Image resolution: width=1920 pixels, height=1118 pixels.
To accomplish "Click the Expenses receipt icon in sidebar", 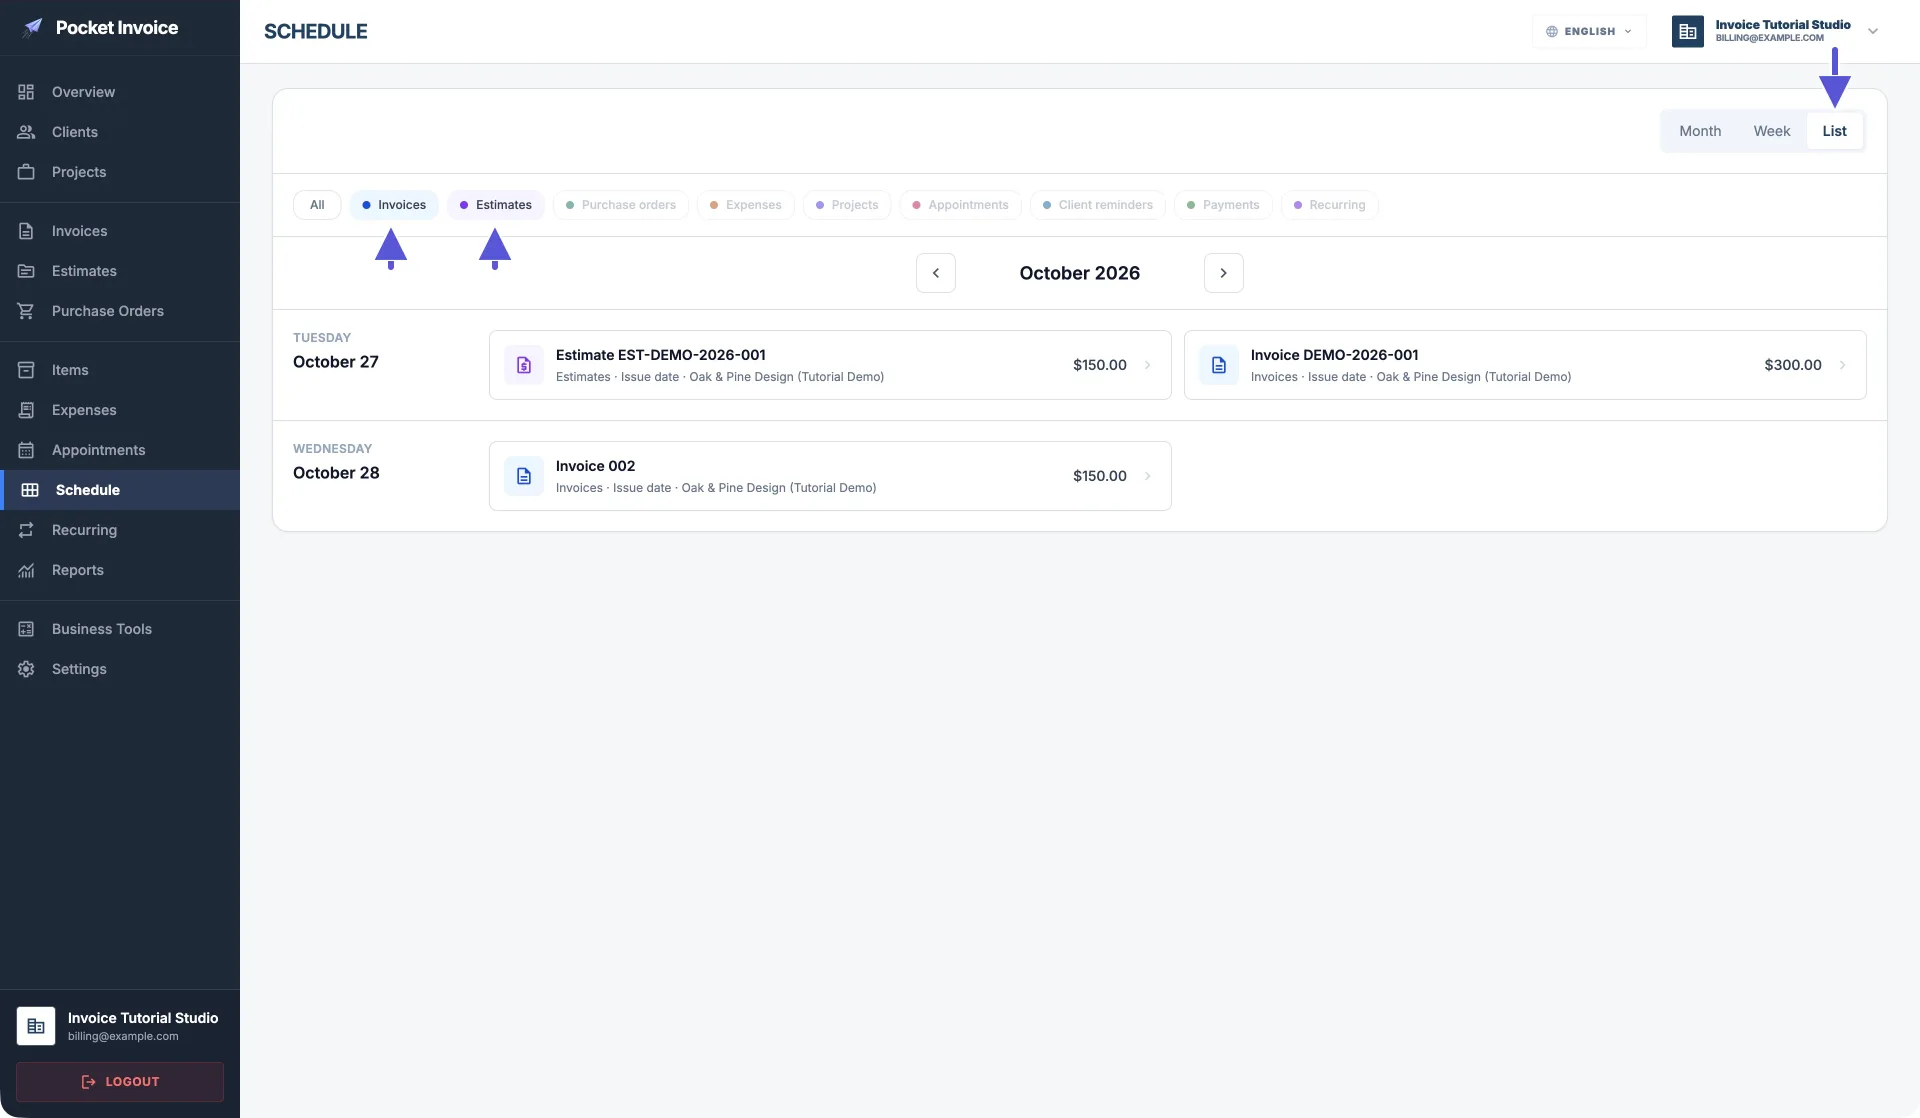I will coord(26,410).
